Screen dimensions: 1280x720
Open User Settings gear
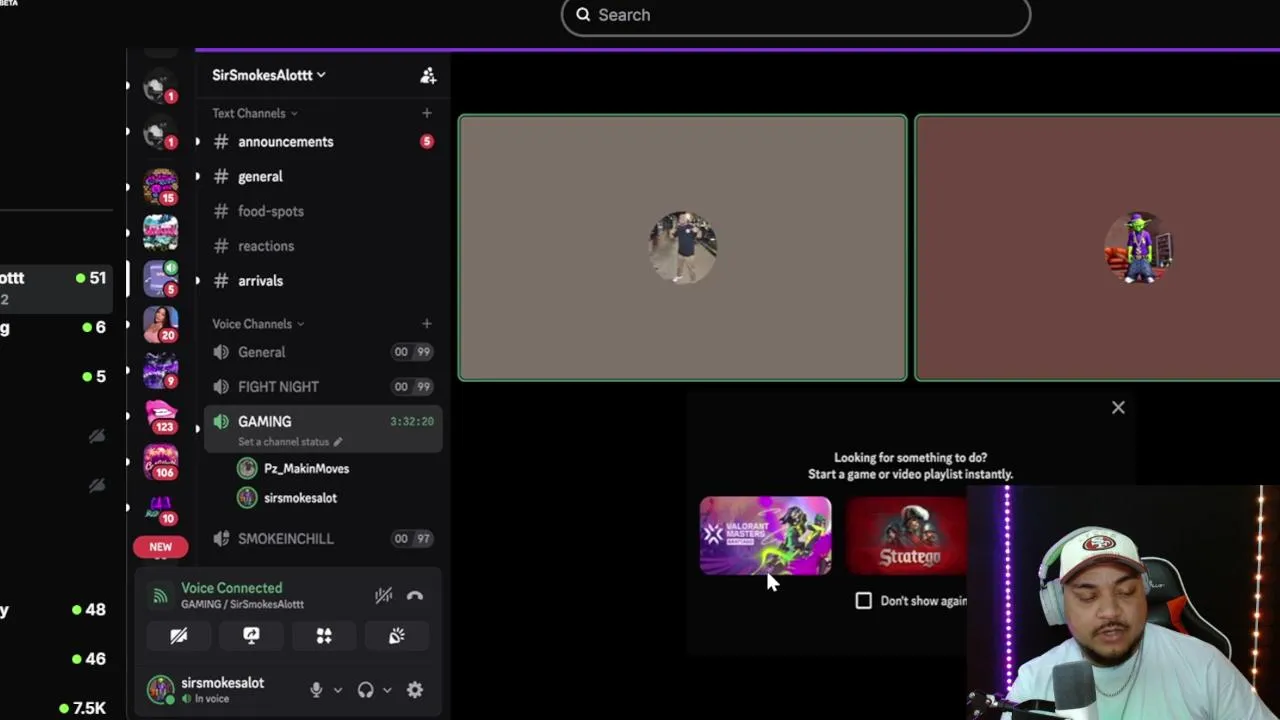tap(415, 690)
